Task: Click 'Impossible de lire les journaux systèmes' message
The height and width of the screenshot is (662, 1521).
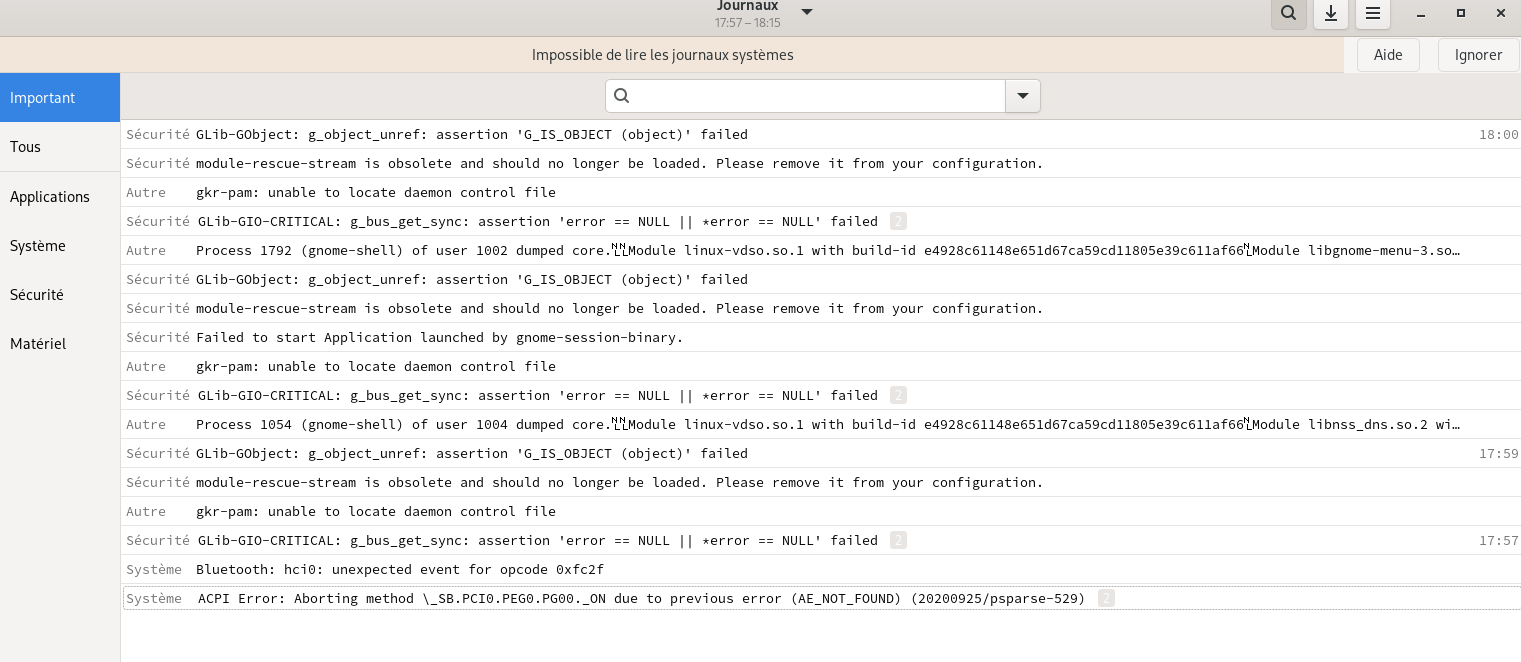Action: click(x=662, y=55)
